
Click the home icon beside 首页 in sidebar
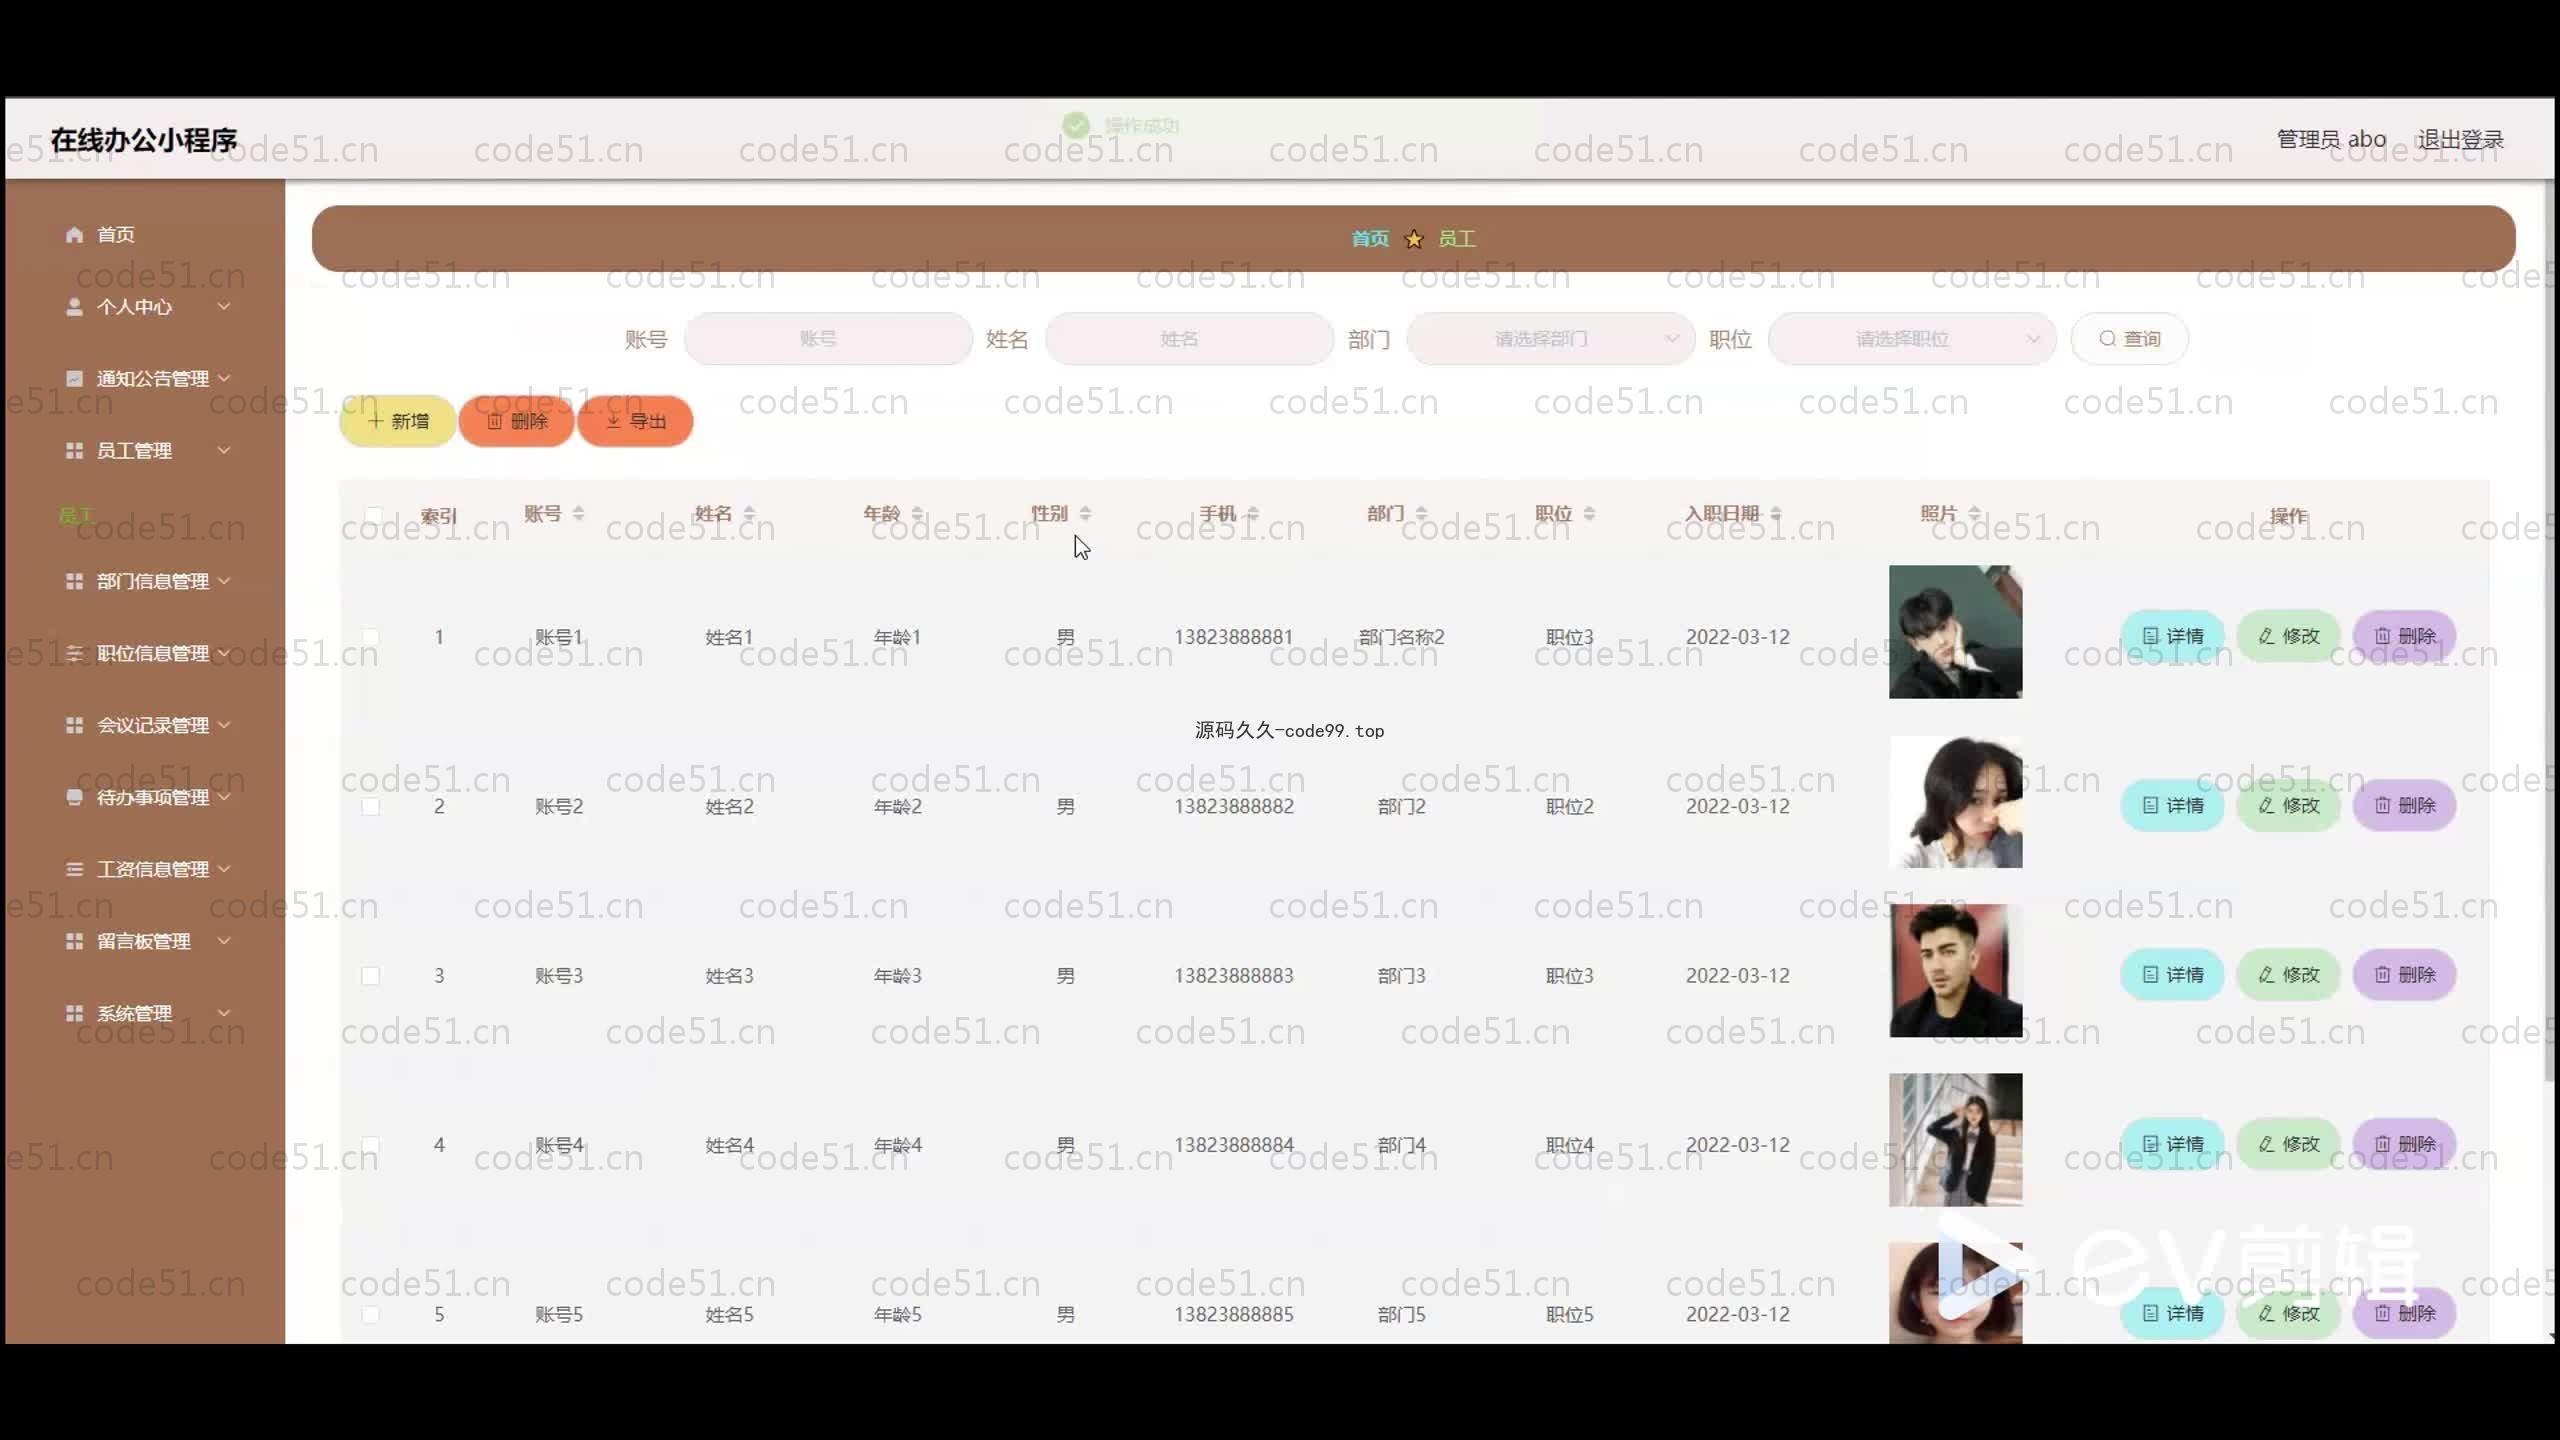[x=74, y=234]
